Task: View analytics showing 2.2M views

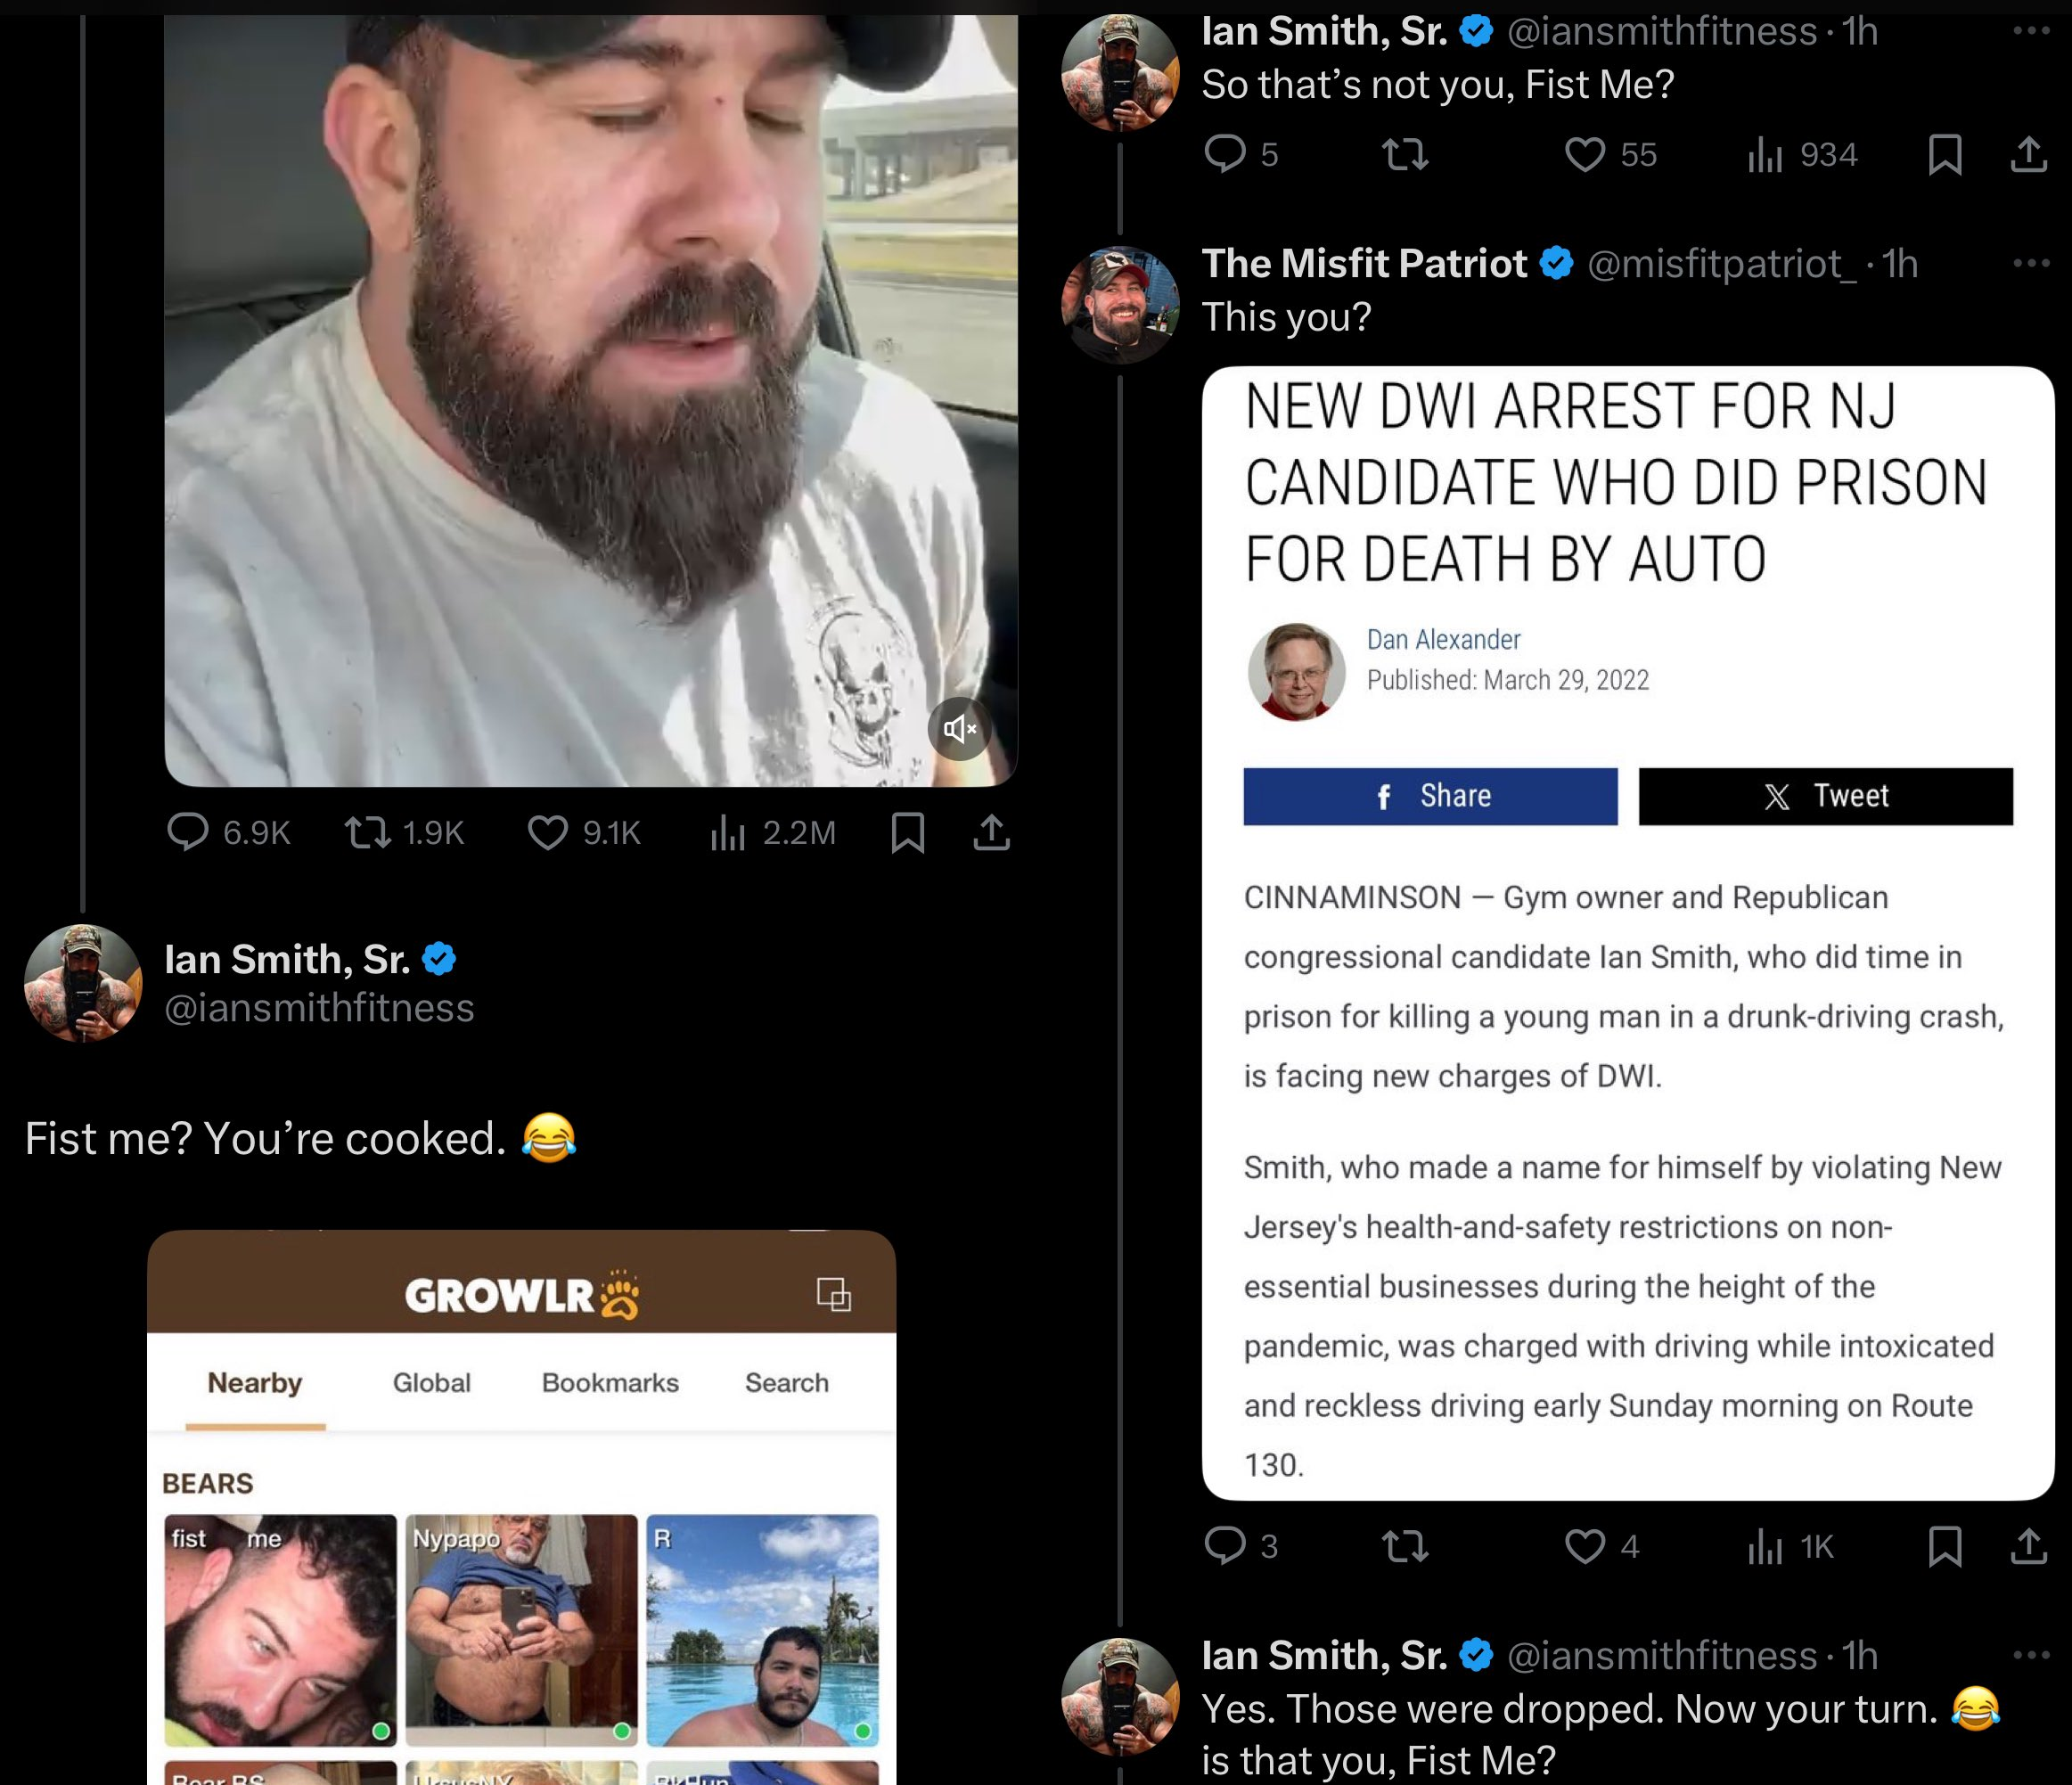Action: point(772,832)
